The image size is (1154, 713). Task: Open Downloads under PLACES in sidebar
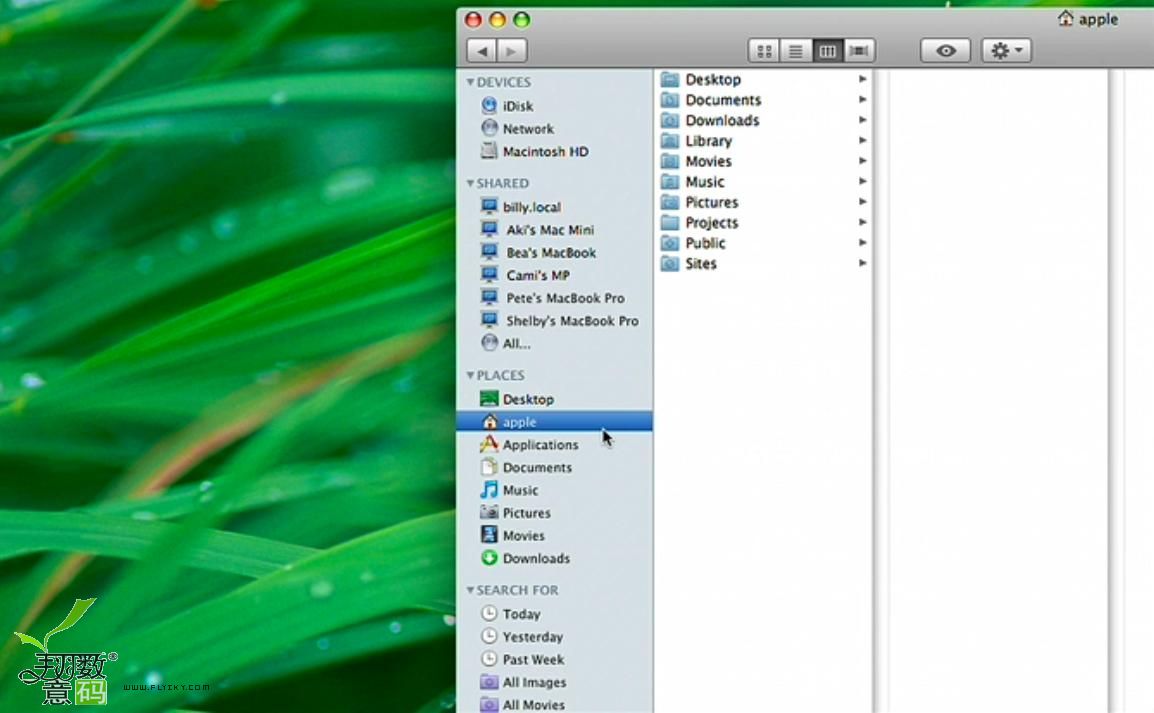click(x=554, y=558)
